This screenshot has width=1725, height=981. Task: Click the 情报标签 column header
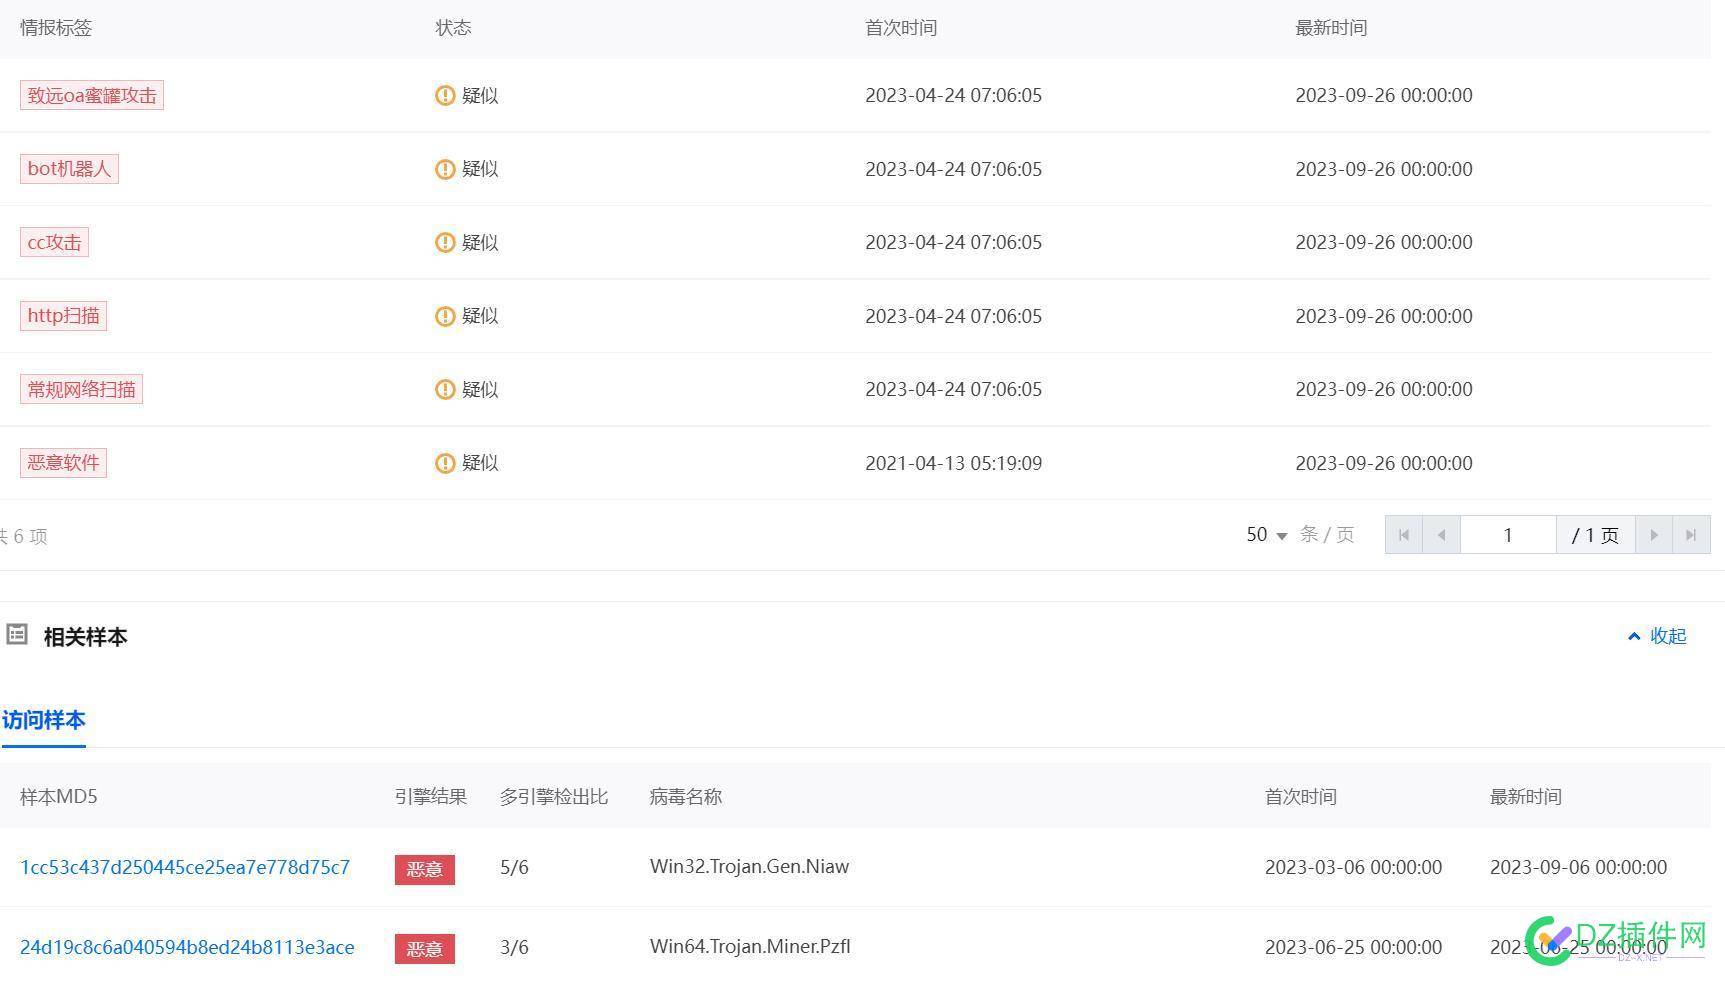coord(56,28)
